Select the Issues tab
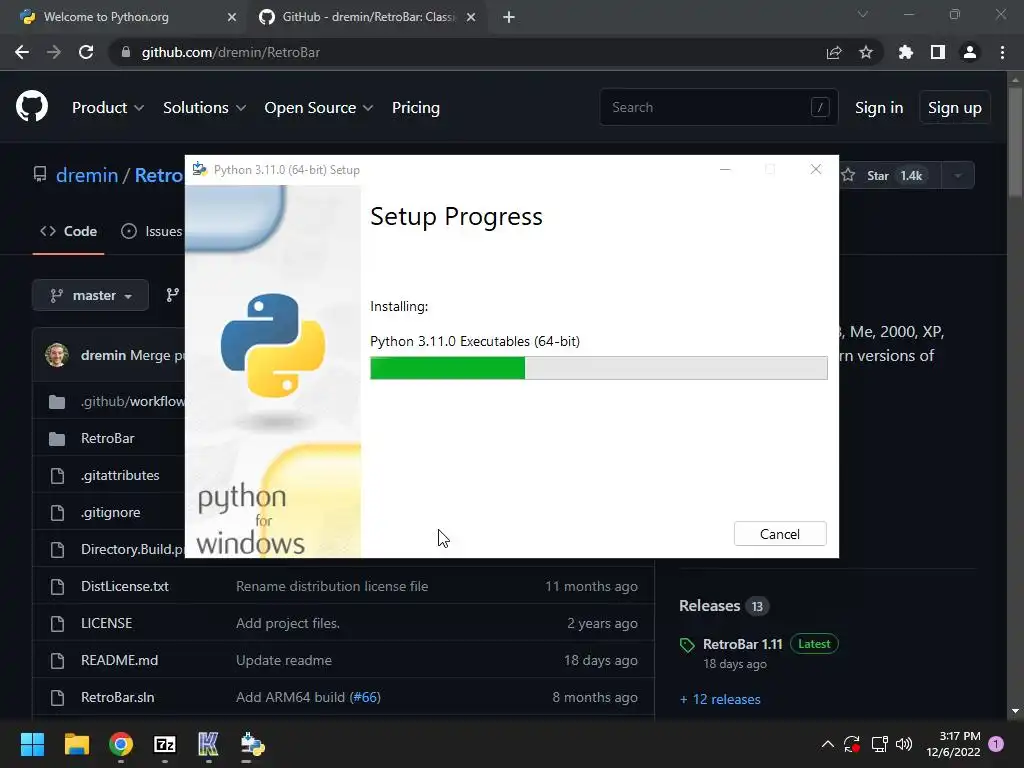Screen dimensions: 1024x768 point(152,231)
